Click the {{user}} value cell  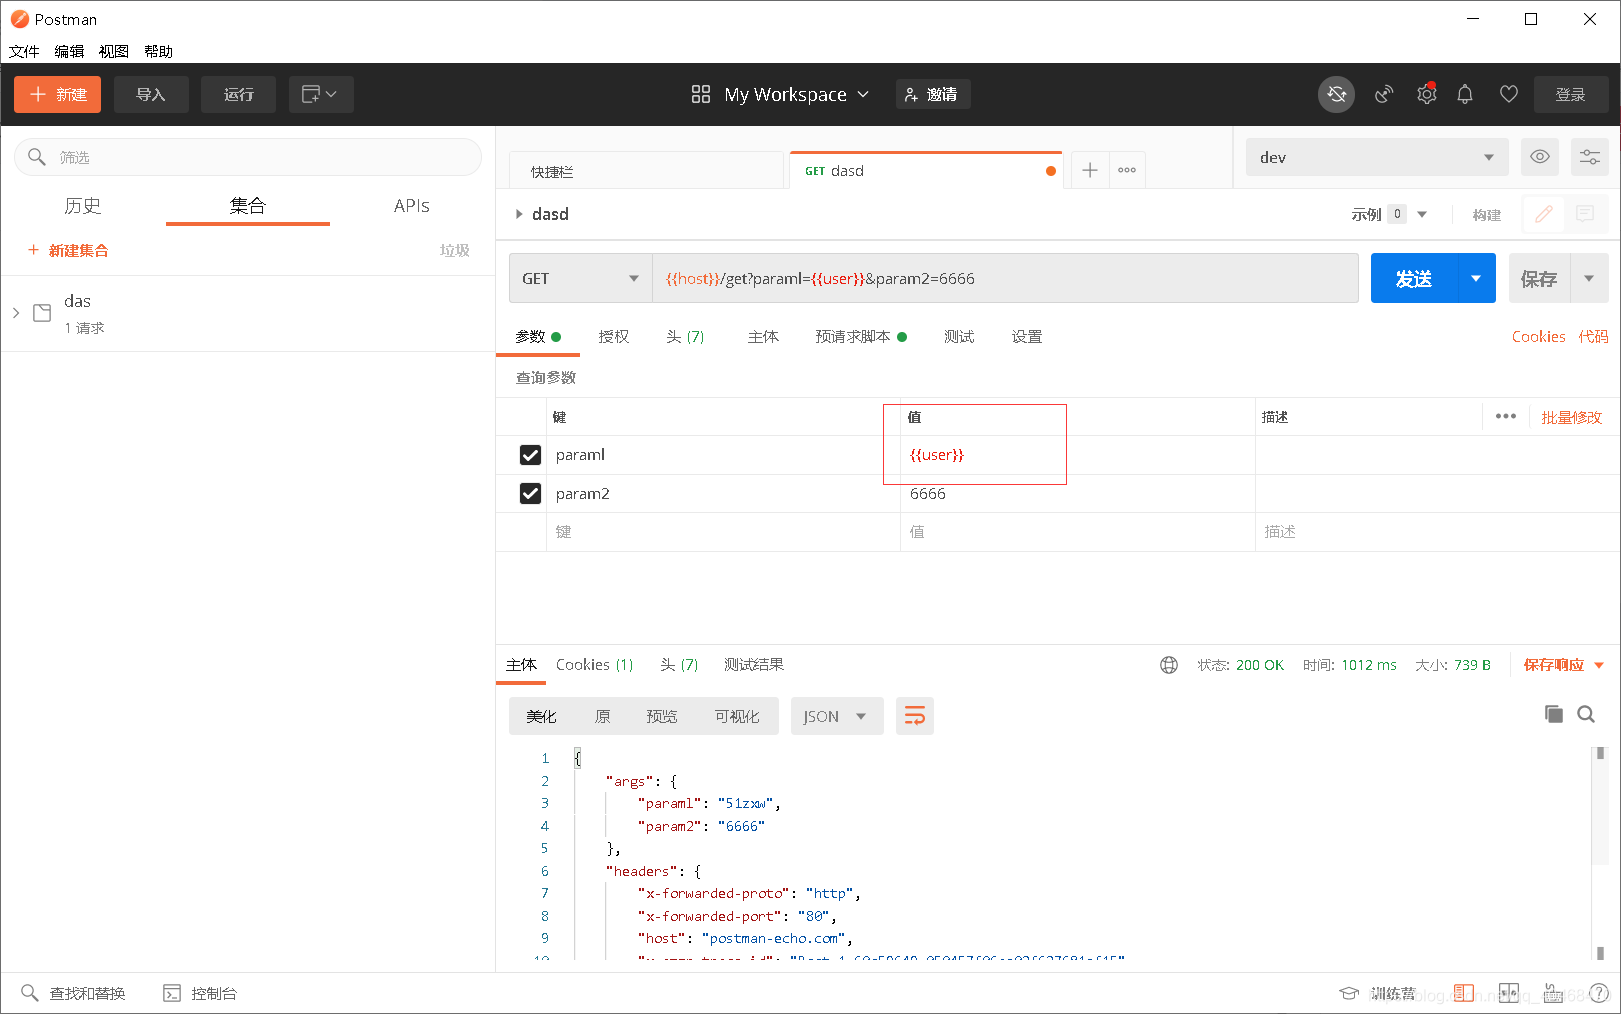point(1077,455)
